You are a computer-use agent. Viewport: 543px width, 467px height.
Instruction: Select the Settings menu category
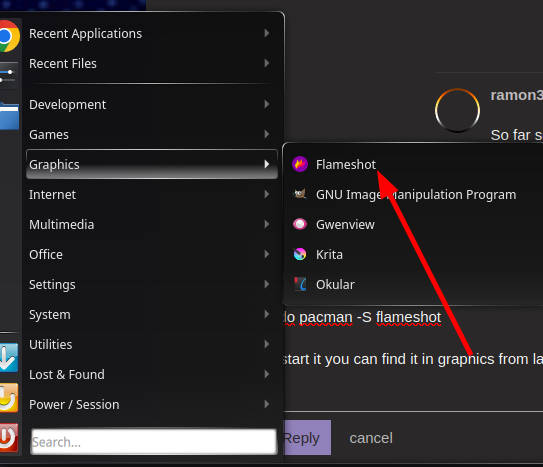(152, 285)
